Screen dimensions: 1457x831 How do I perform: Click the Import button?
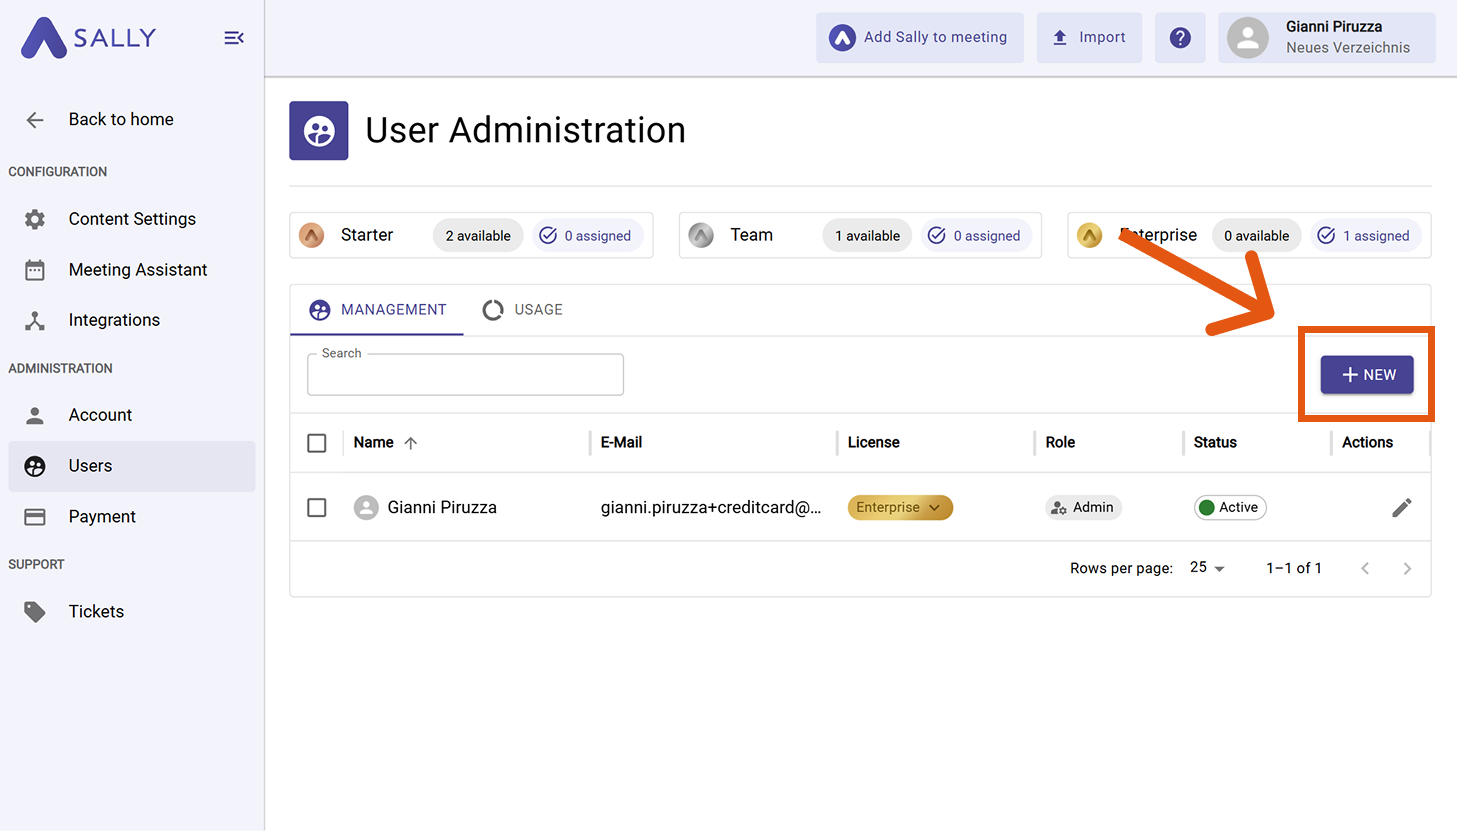(x=1089, y=38)
